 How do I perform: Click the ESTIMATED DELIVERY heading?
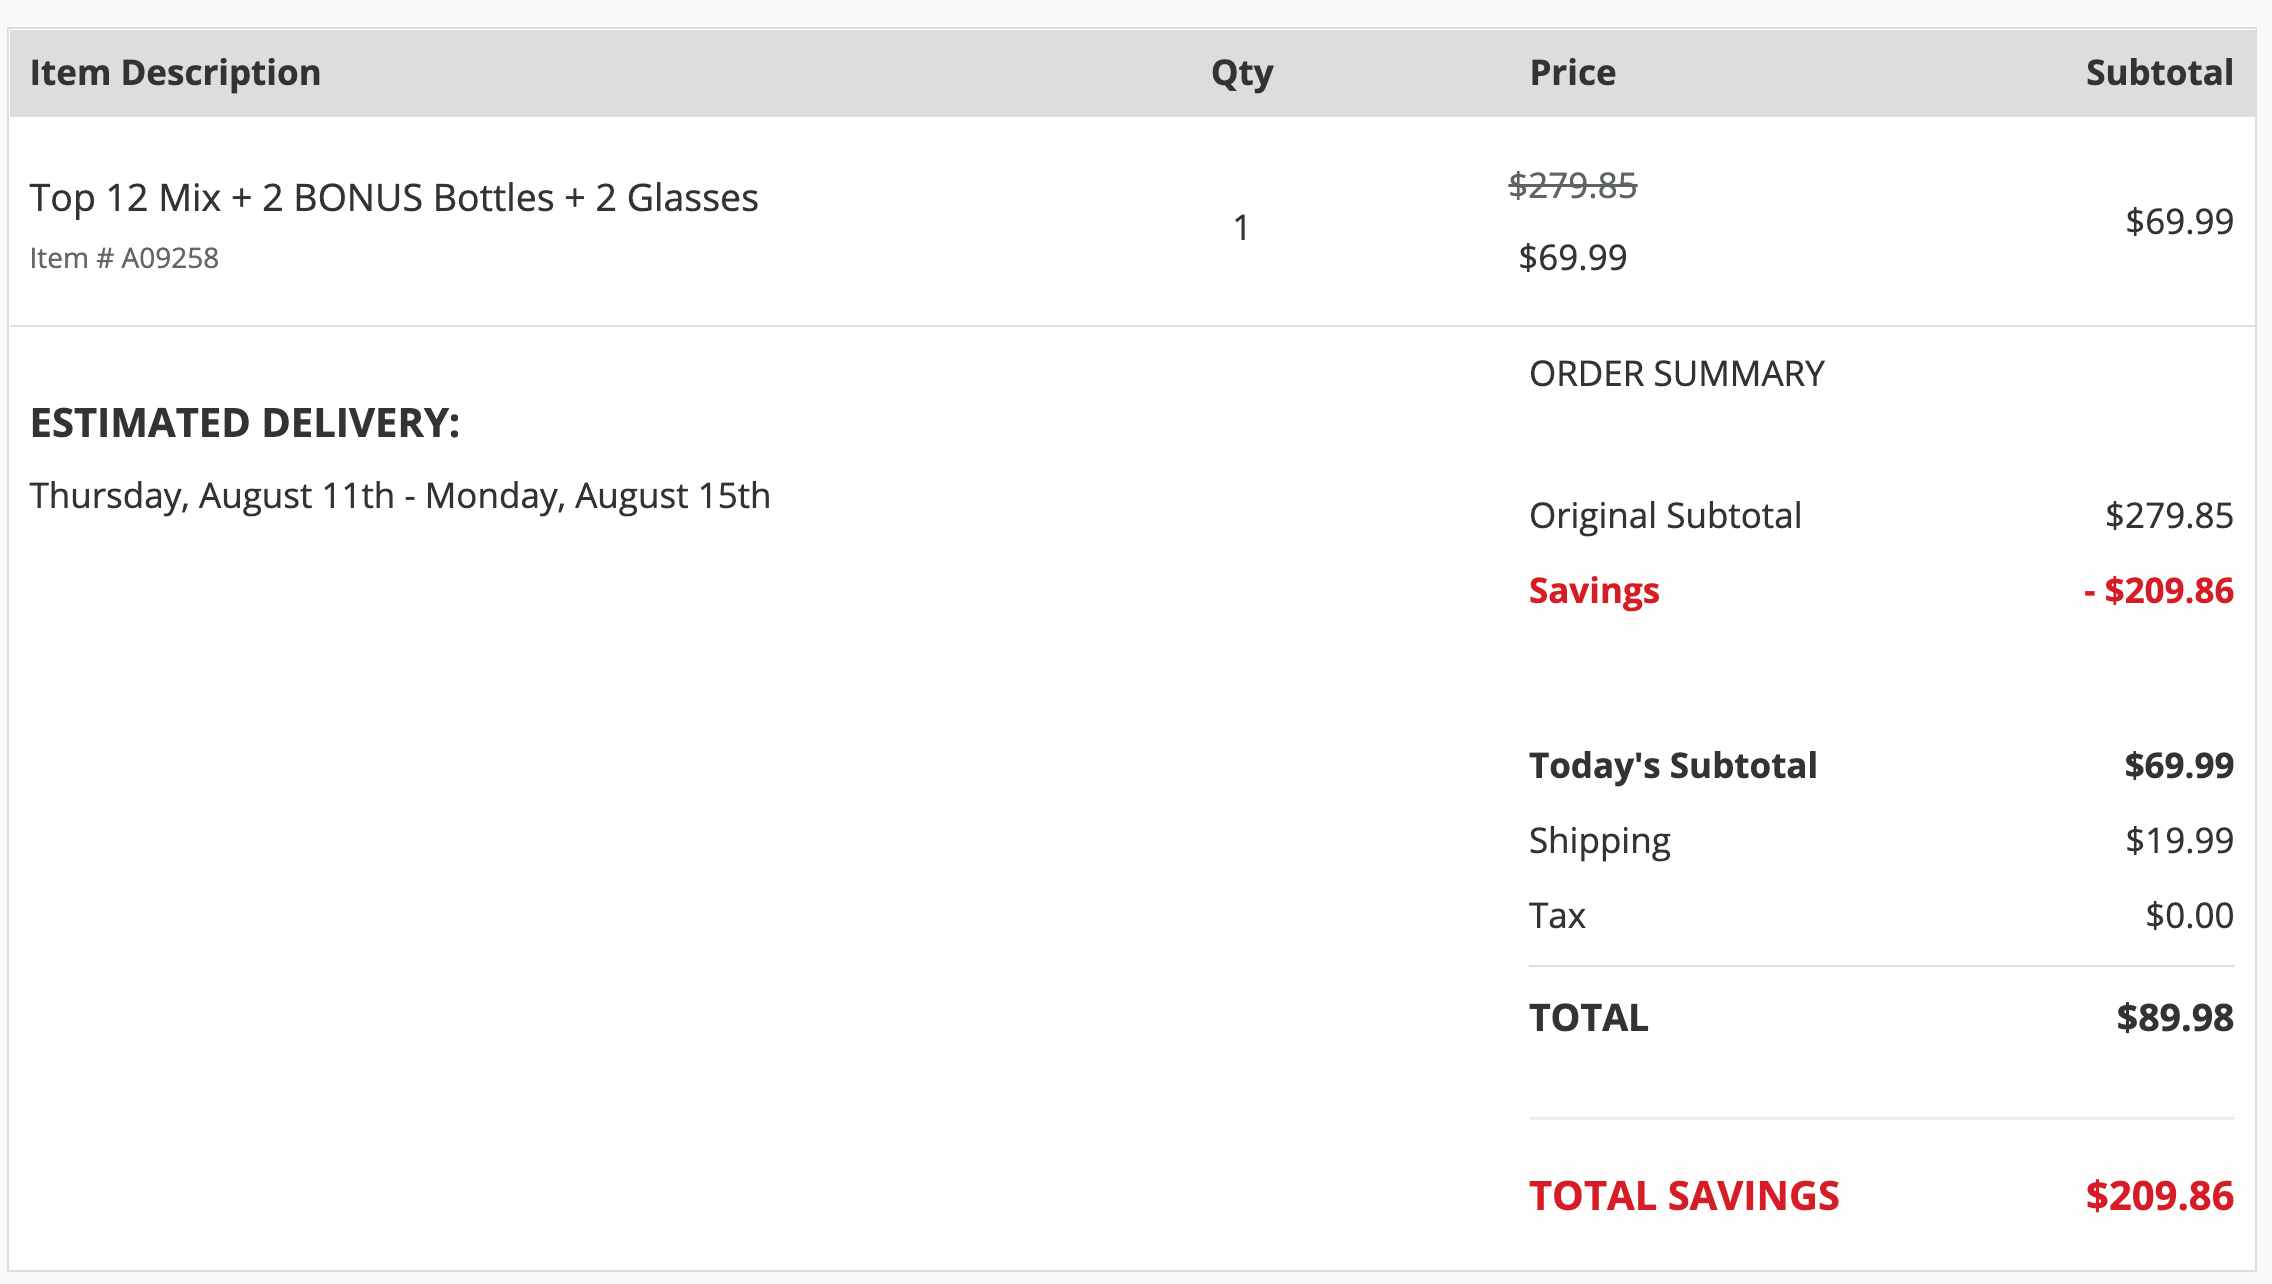245,423
